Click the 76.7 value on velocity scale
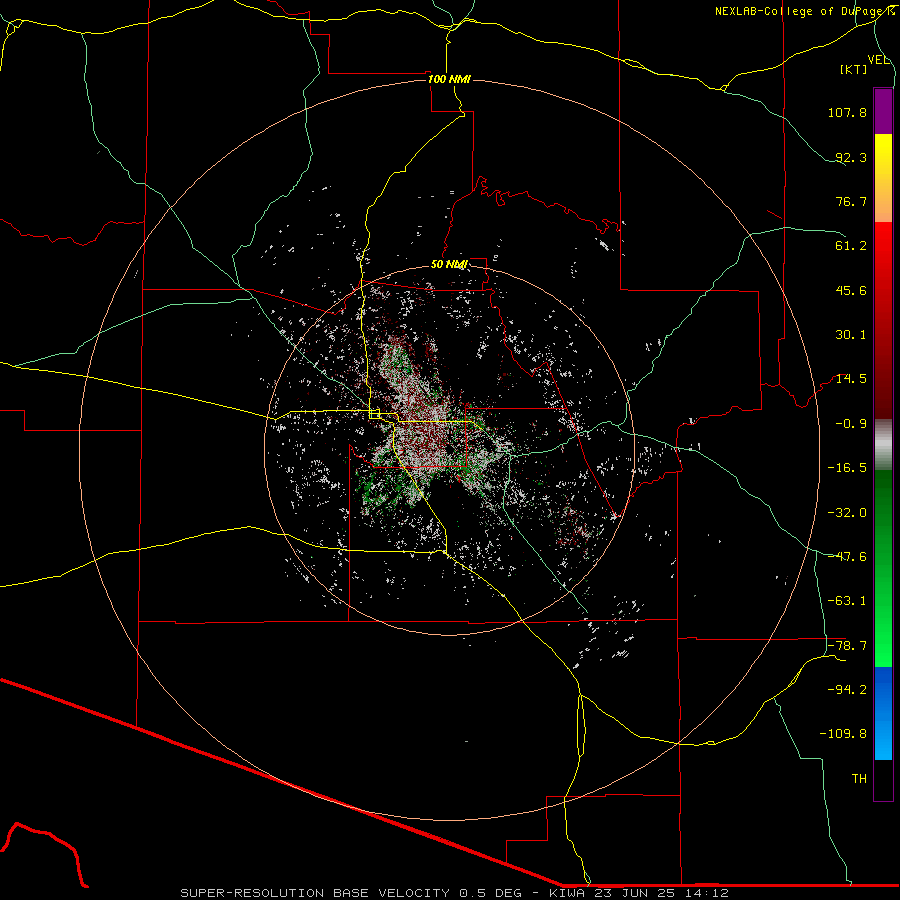 click(851, 201)
